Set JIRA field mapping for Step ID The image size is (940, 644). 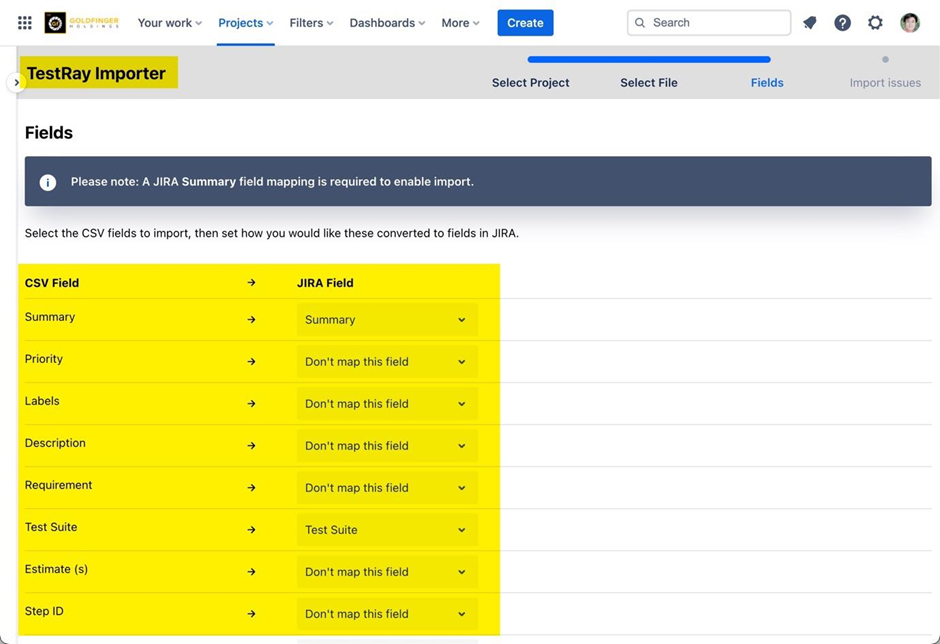click(x=386, y=614)
